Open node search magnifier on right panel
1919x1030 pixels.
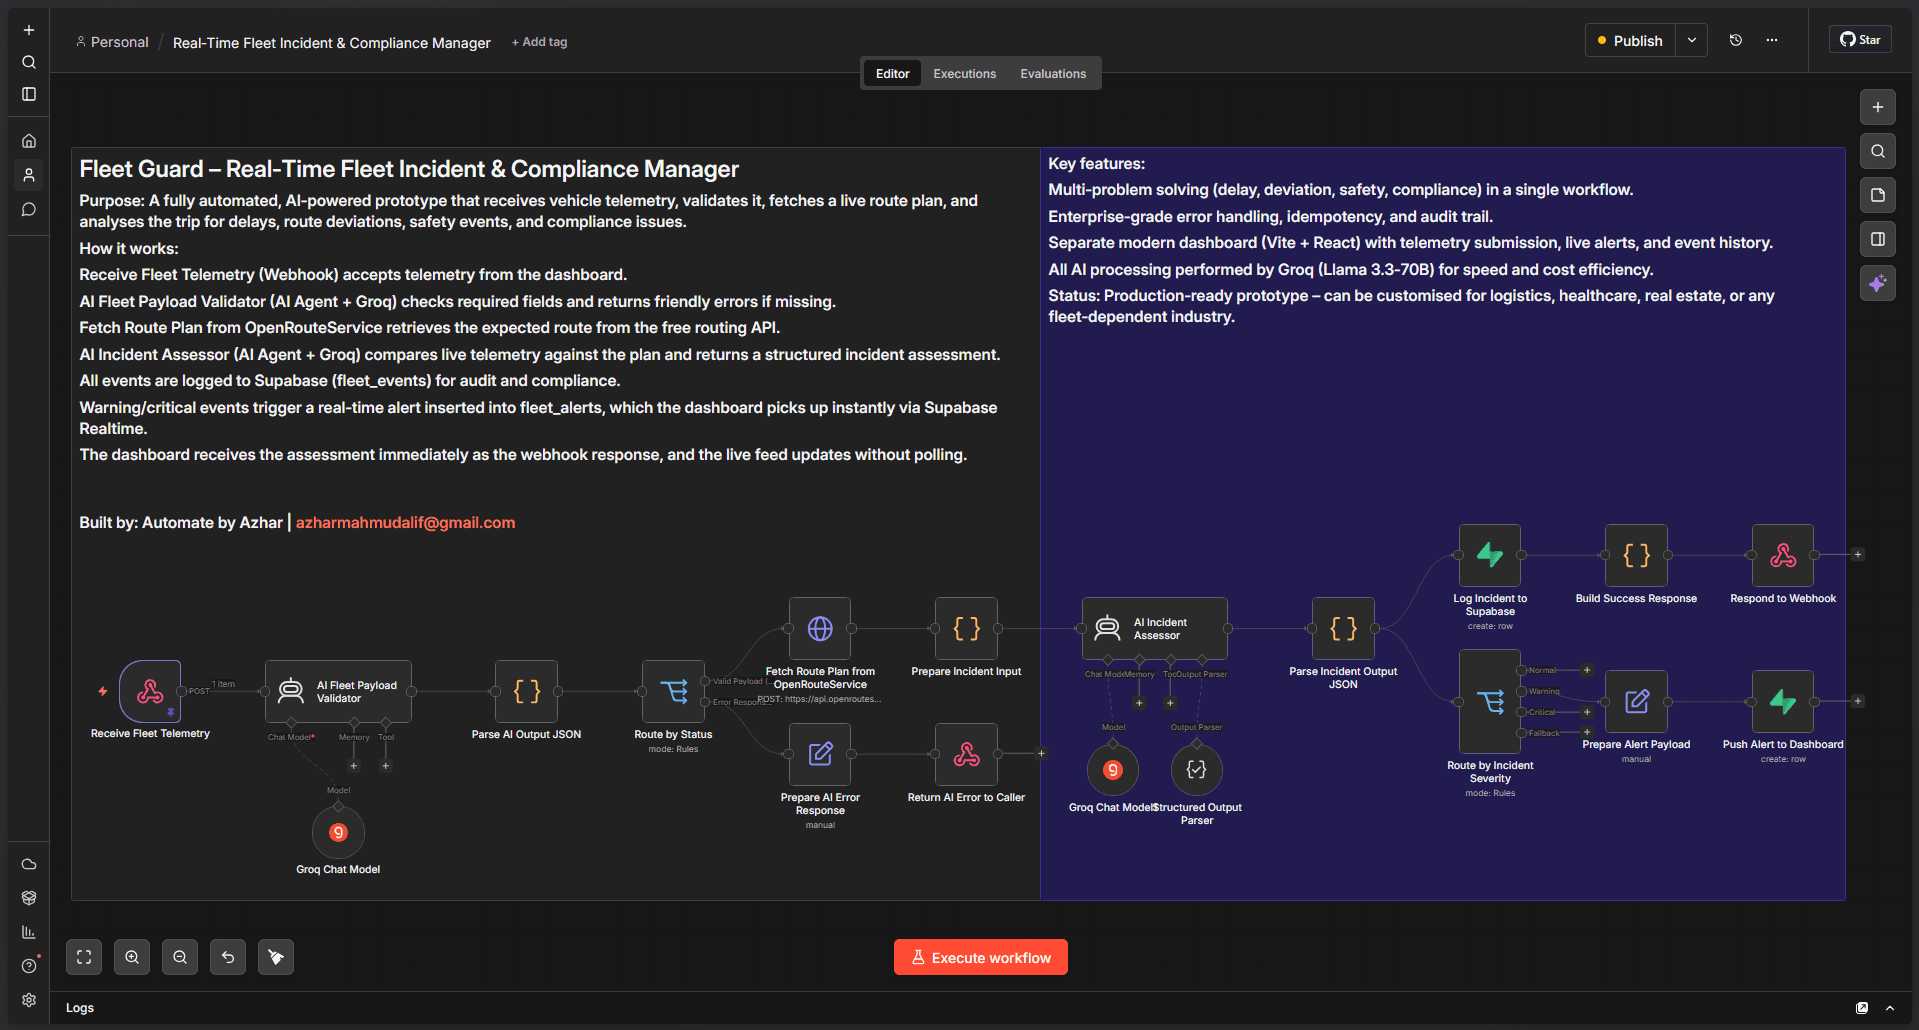coord(1878,151)
